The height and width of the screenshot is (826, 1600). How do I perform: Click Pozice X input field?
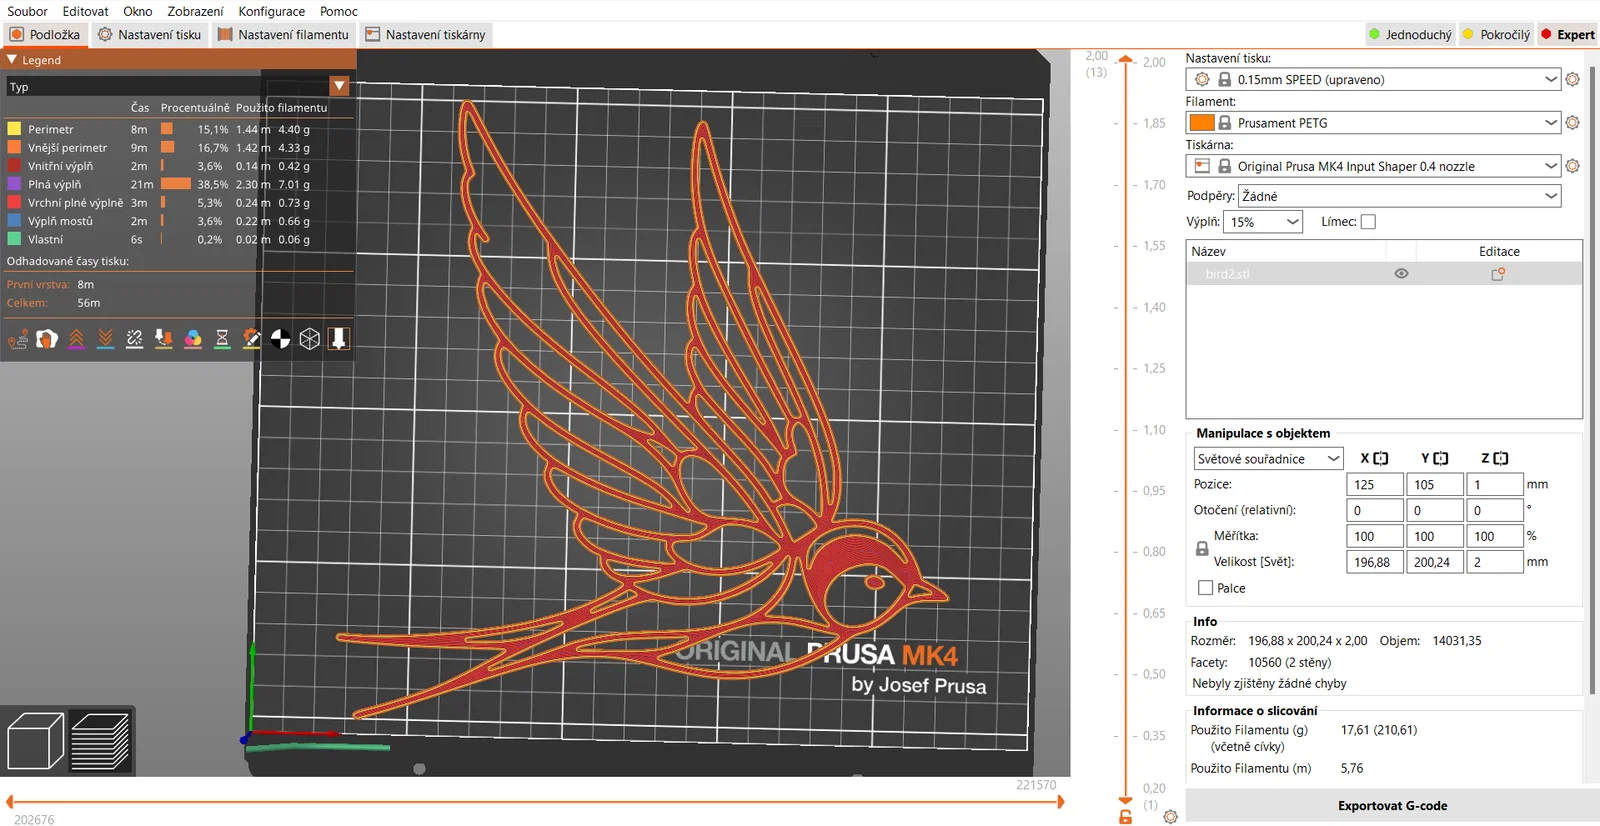coord(1375,485)
